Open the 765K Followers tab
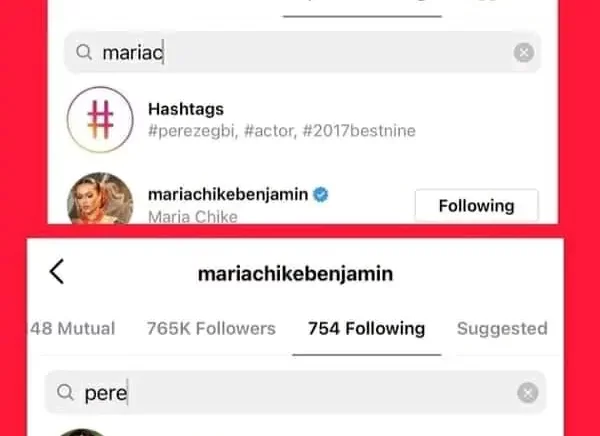 pyautogui.click(x=210, y=328)
